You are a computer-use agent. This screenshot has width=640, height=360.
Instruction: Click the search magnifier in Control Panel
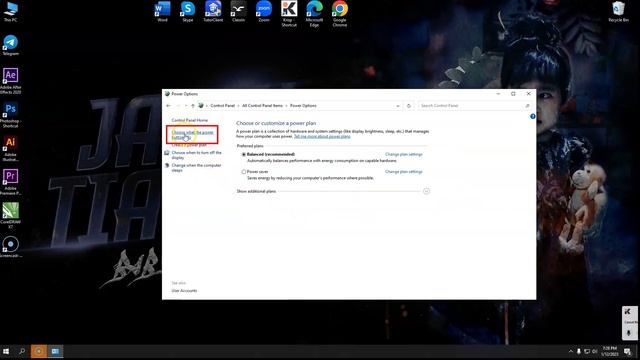click(527, 106)
